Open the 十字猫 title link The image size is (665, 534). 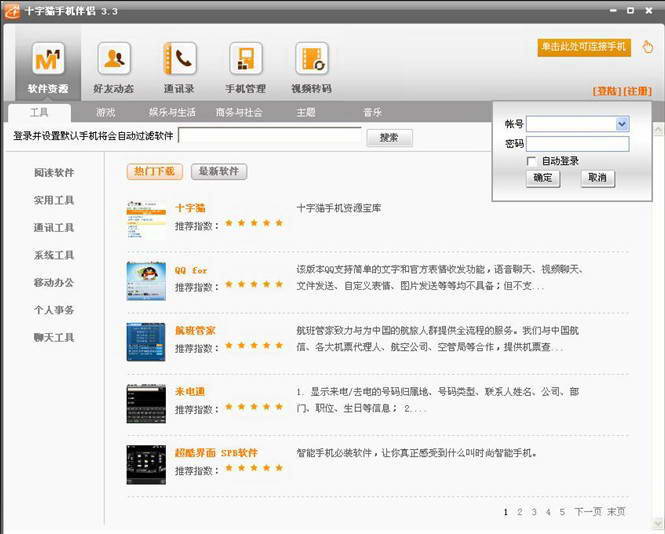click(x=190, y=208)
